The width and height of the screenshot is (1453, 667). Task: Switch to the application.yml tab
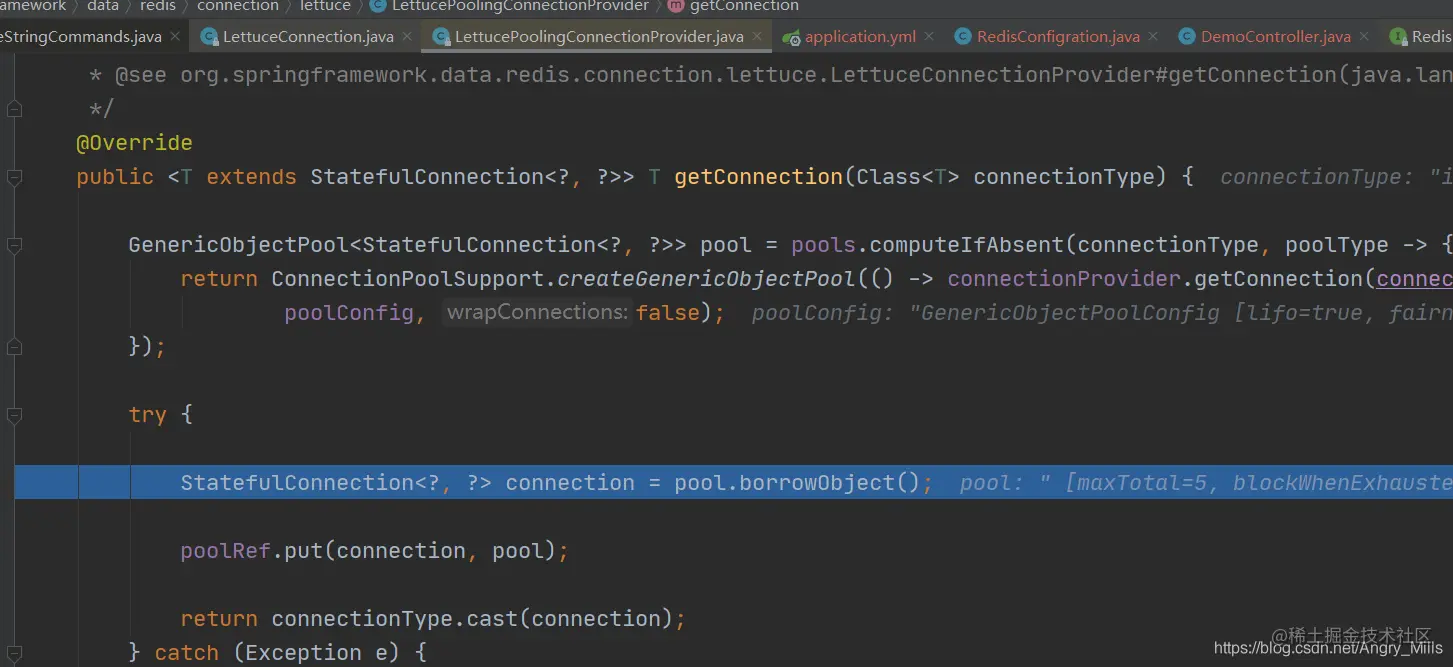click(x=860, y=36)
